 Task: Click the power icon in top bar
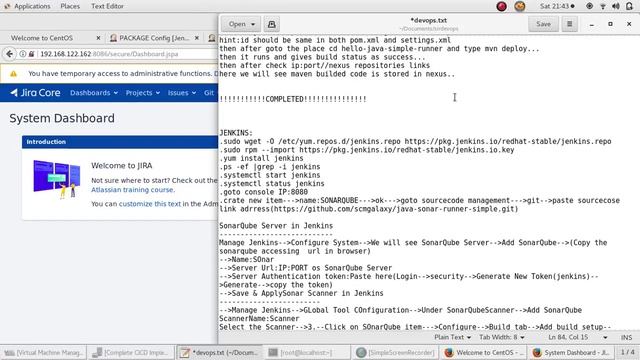(x=629, y=6)
